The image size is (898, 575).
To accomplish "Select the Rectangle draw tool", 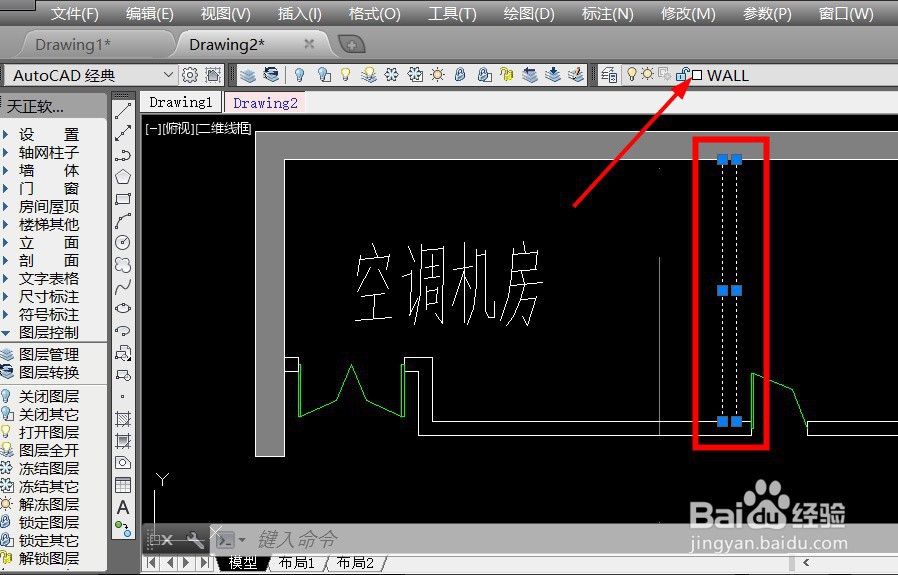I will coord(123,199).
